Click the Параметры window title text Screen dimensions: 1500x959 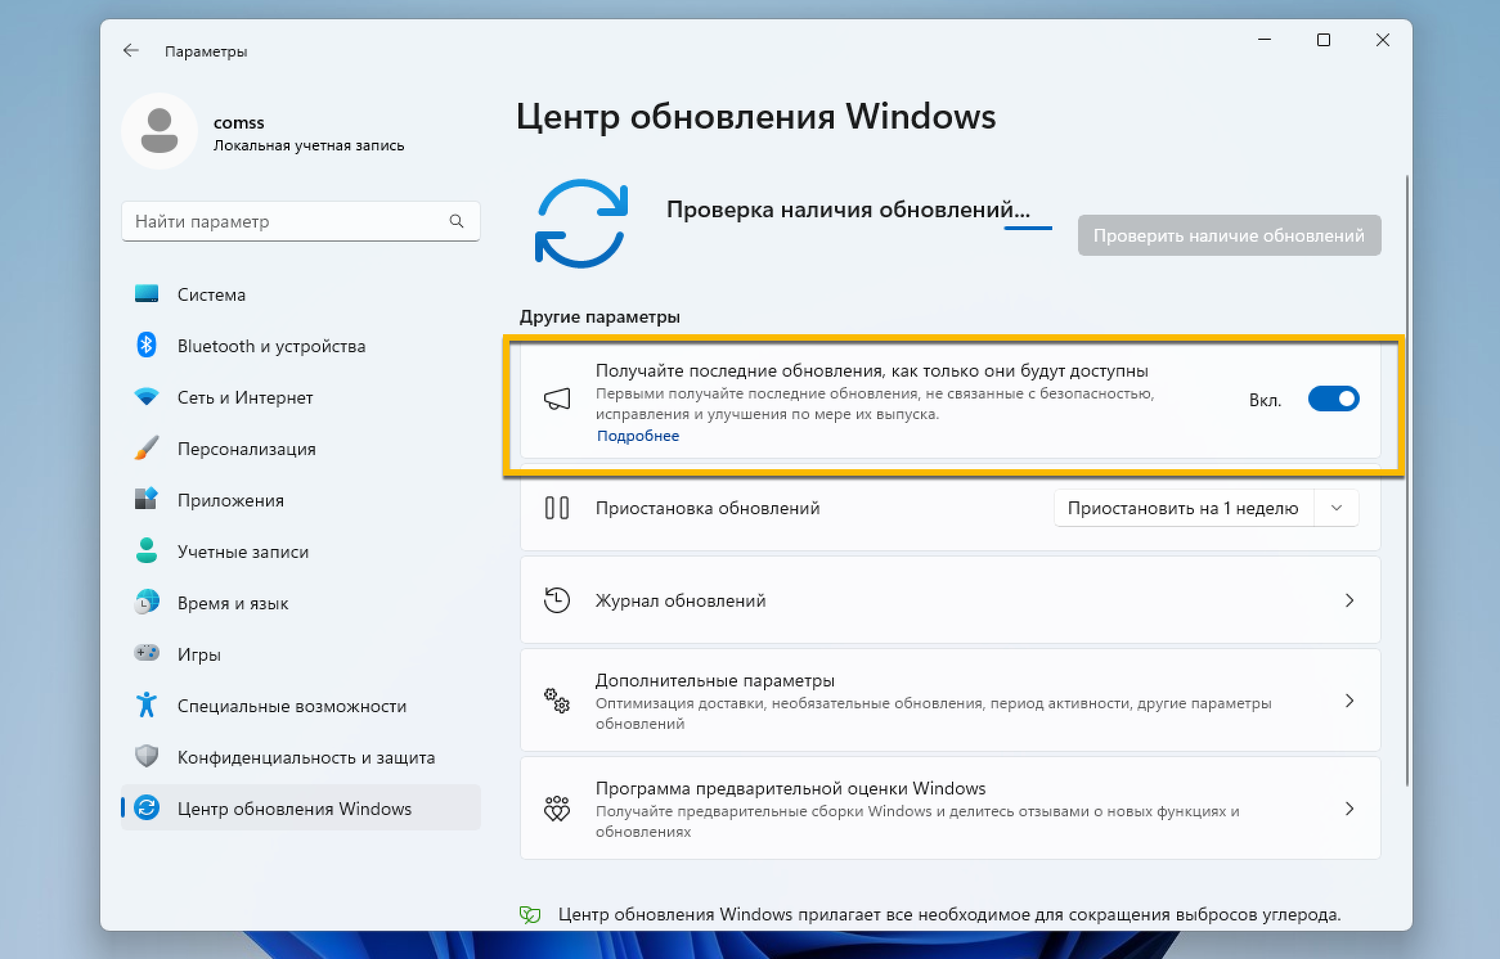coord(206,51)
